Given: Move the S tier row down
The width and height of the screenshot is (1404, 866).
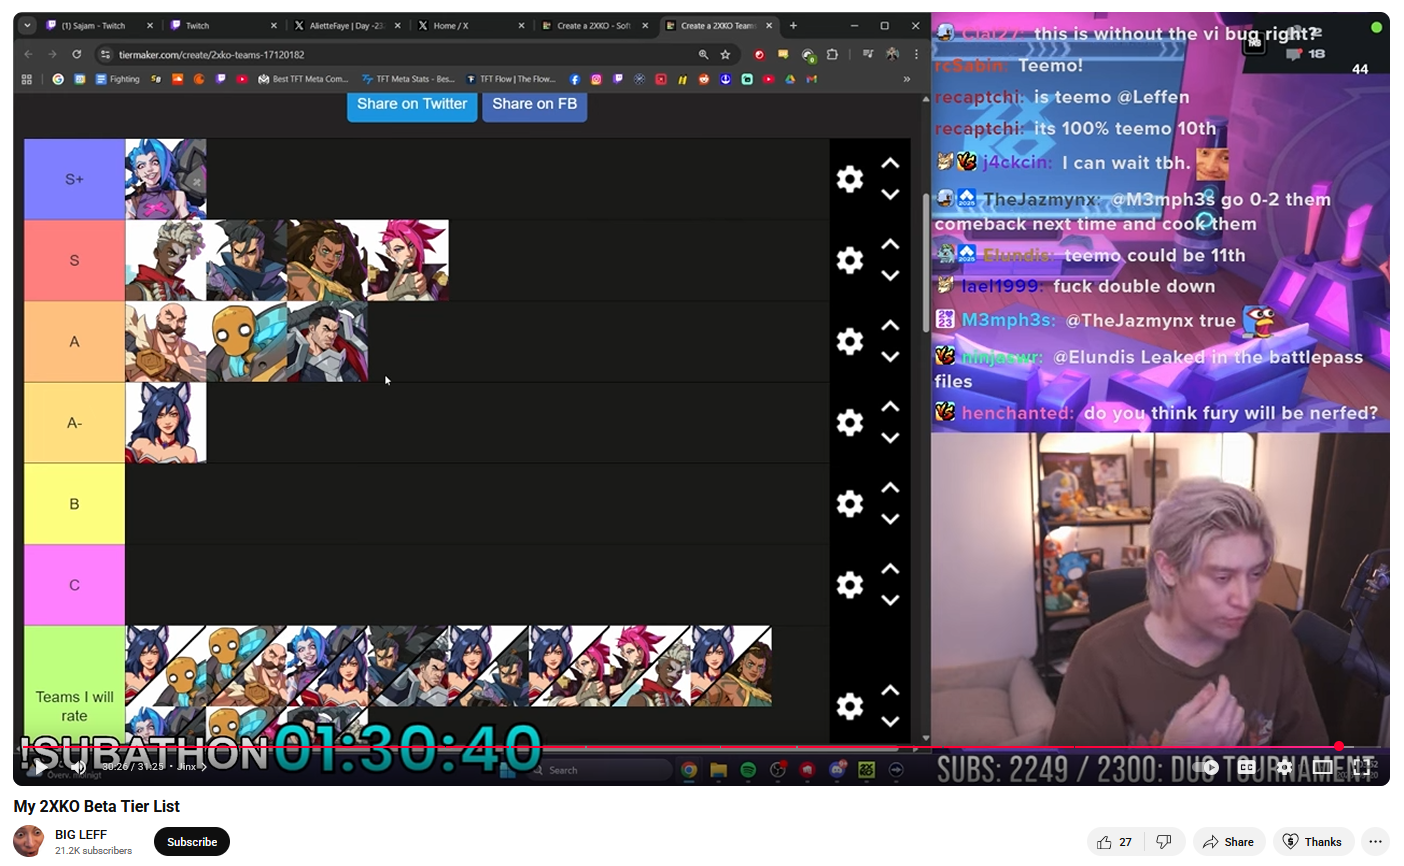Looking at the screenshot, I should (x=890, y=276).
